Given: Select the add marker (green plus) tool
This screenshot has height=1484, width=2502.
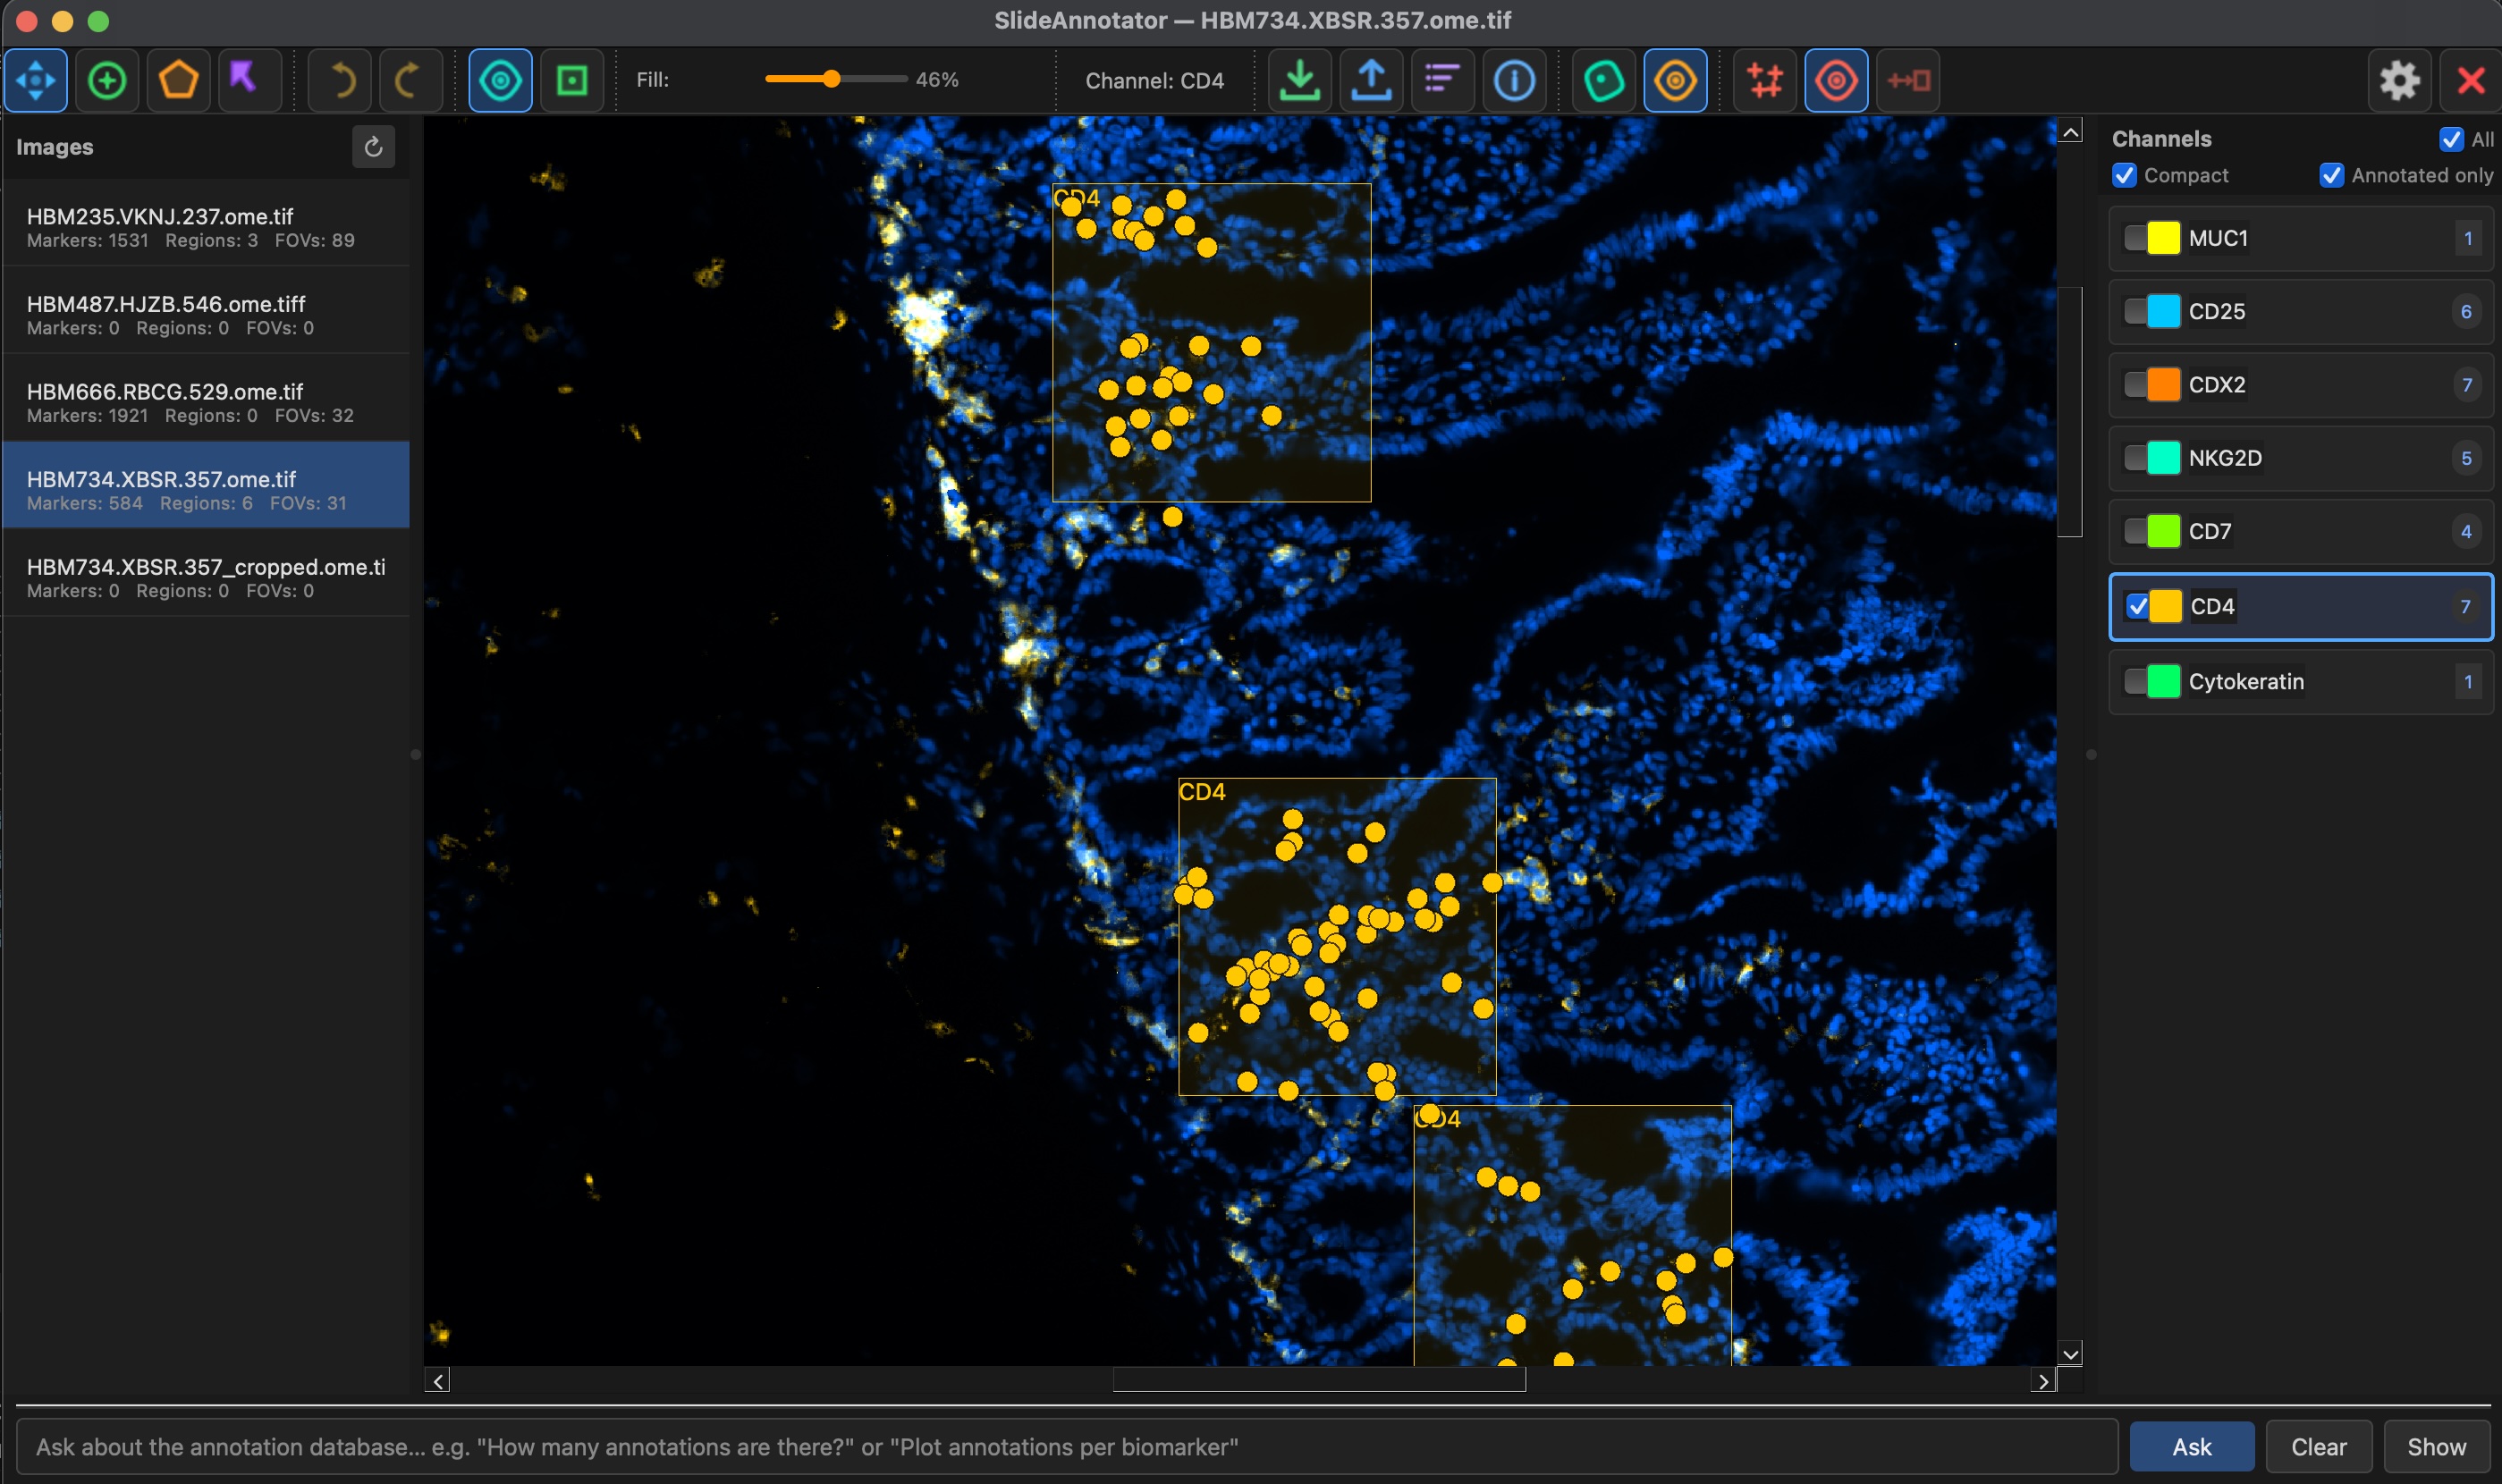Looking at the screenshot, I should click(107, 80).
